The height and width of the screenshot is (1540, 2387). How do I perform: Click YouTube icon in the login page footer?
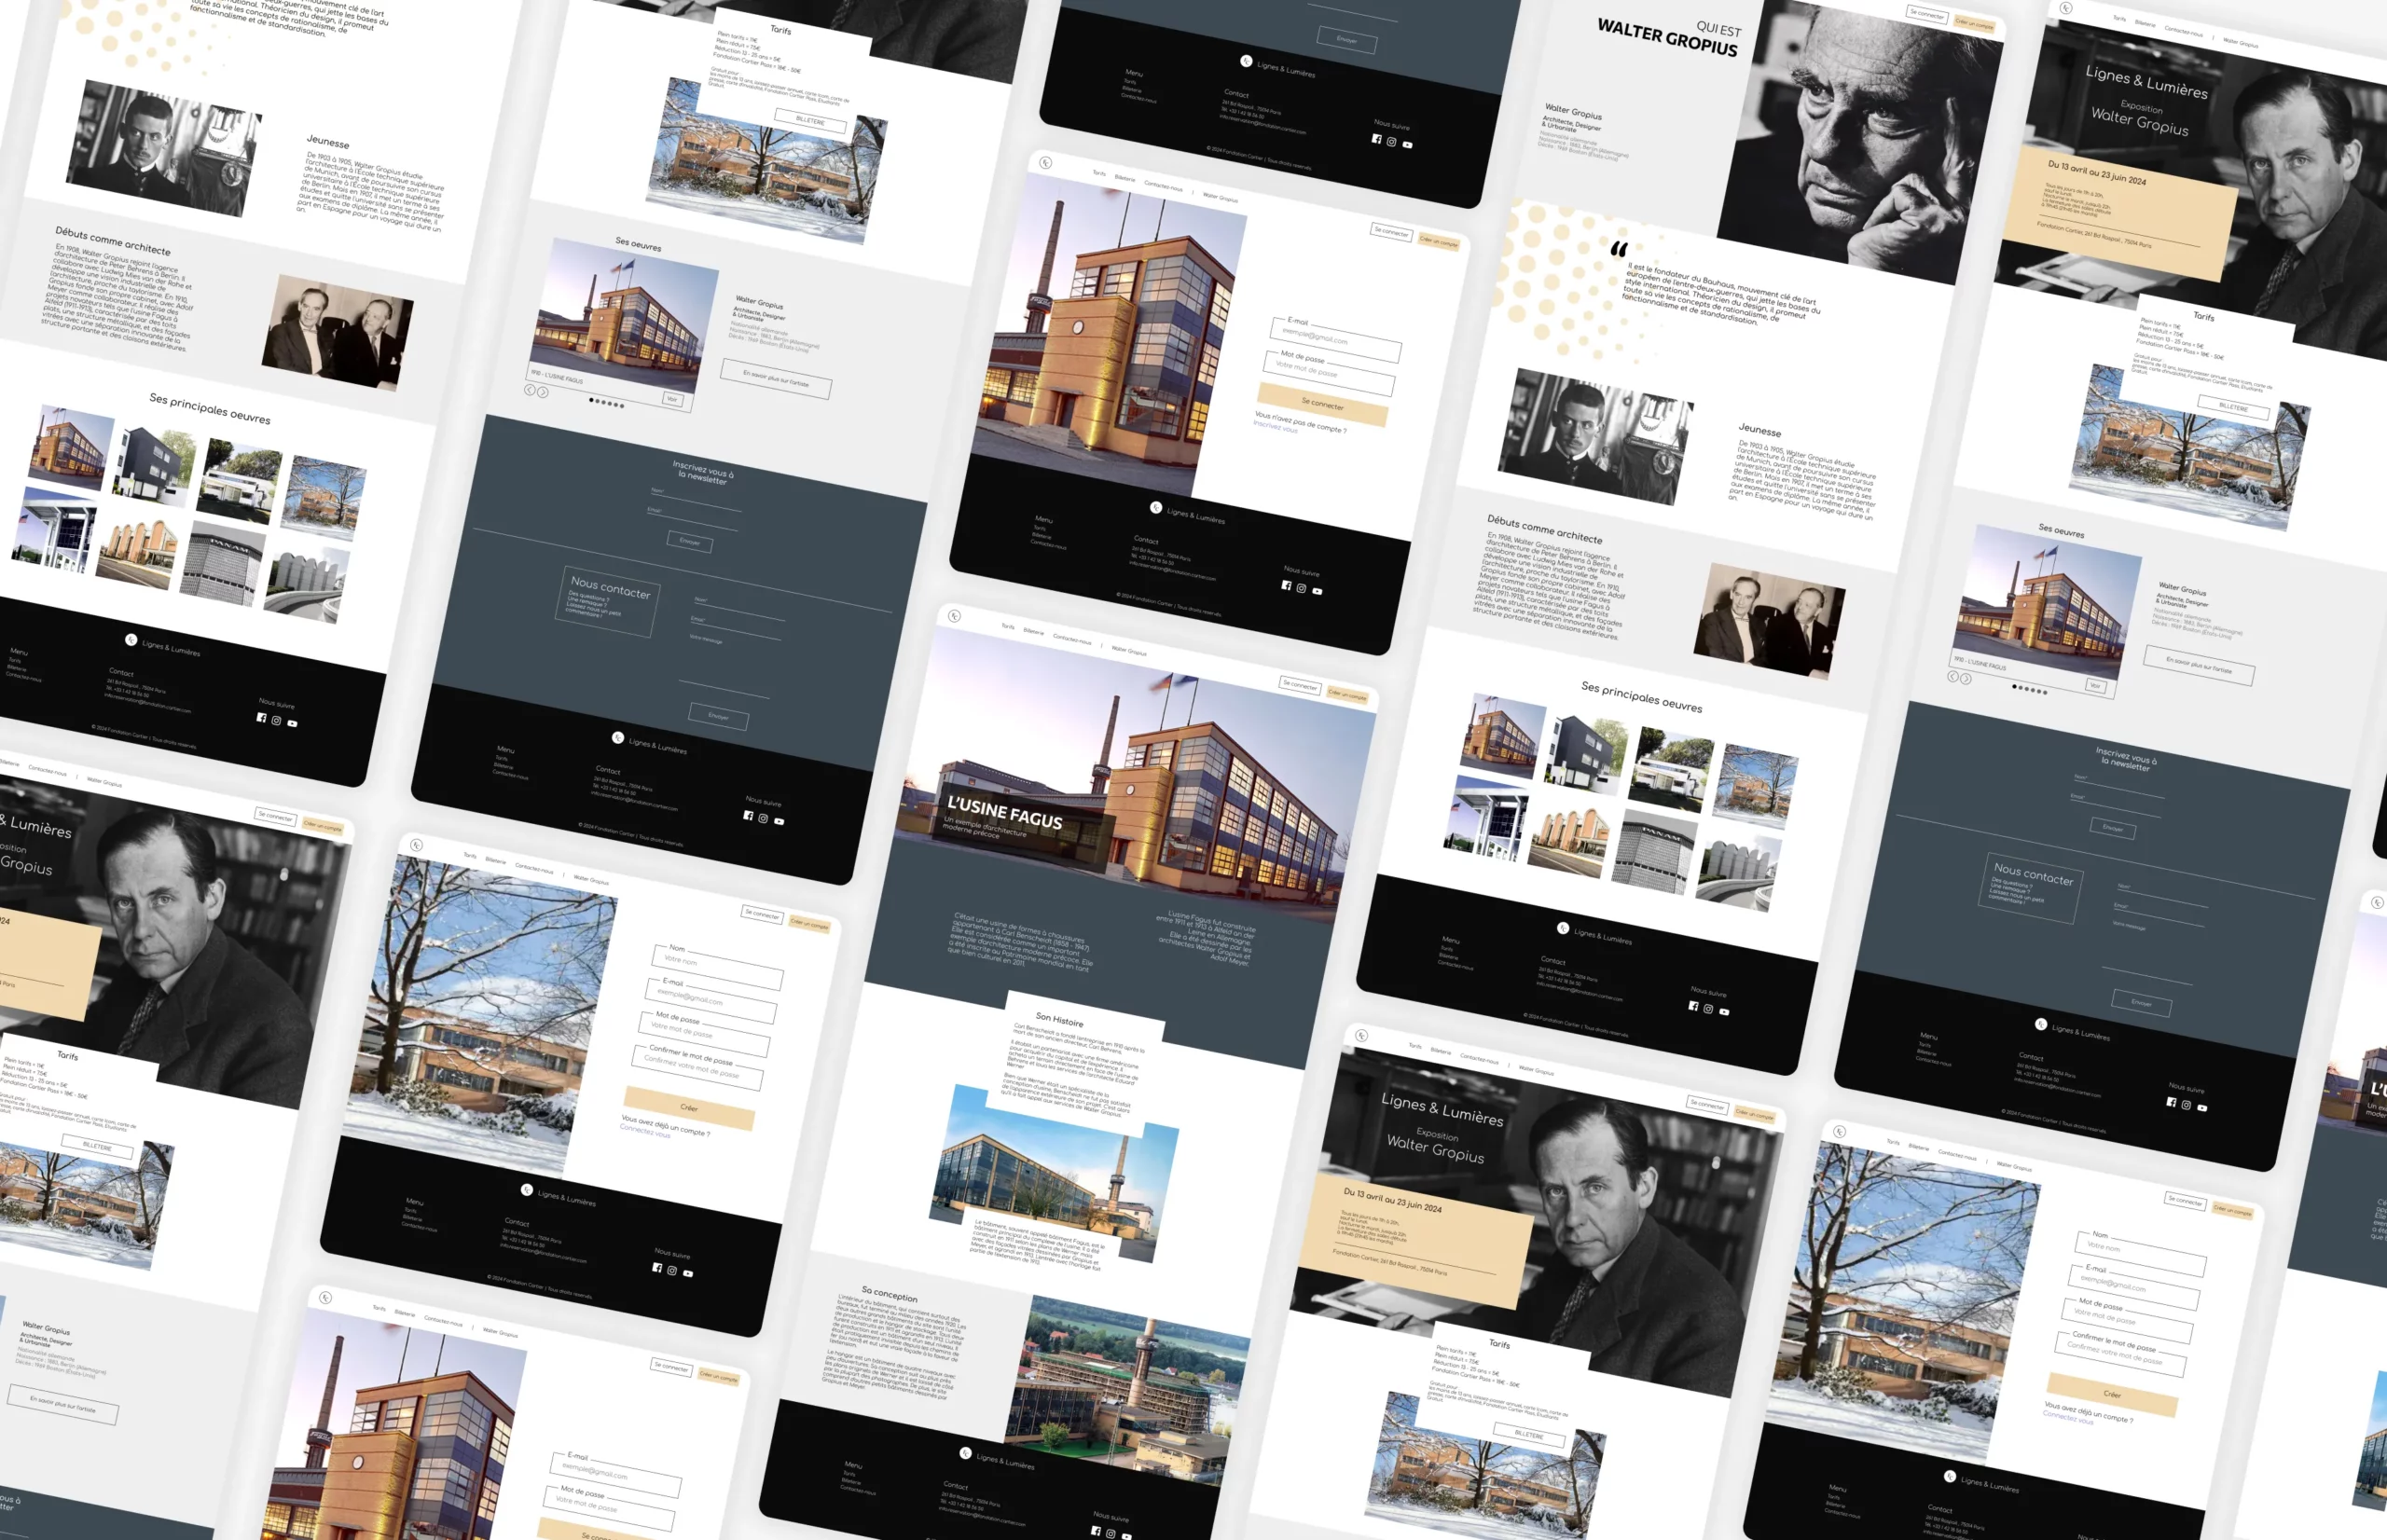tap(1317, 591)
